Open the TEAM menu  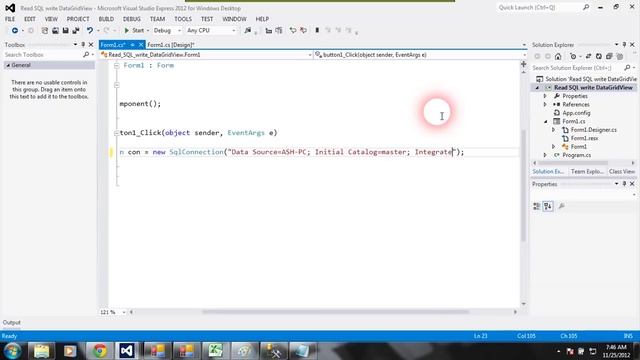(157, 19)
